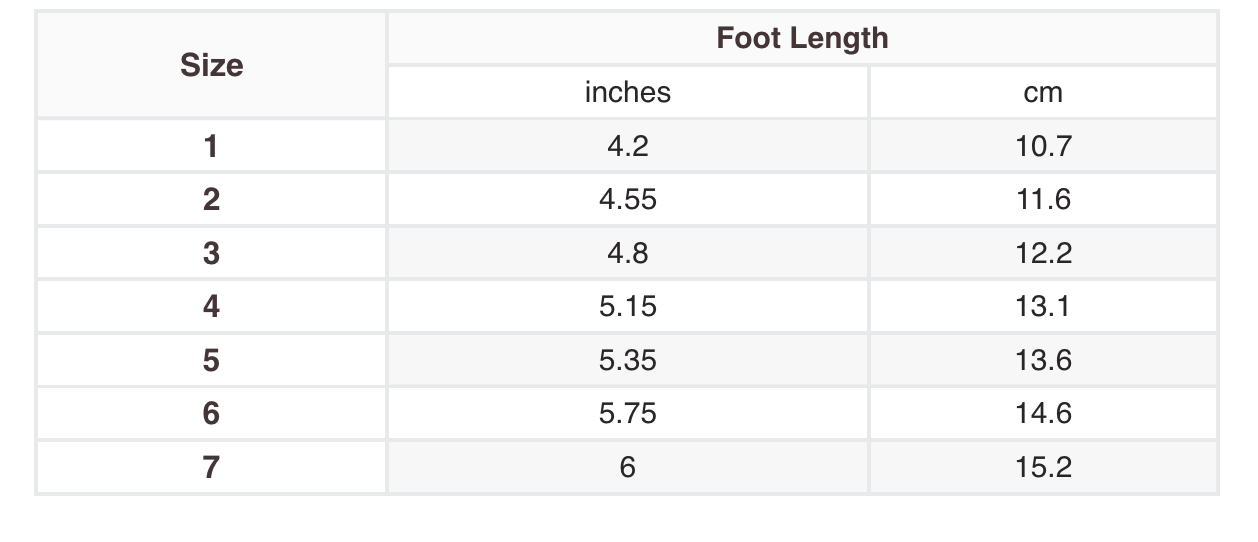Click size 1 row label

click(x=211, y=146)
